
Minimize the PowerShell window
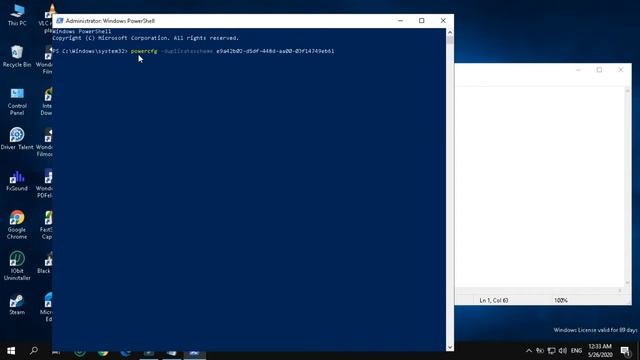[400, 21]
